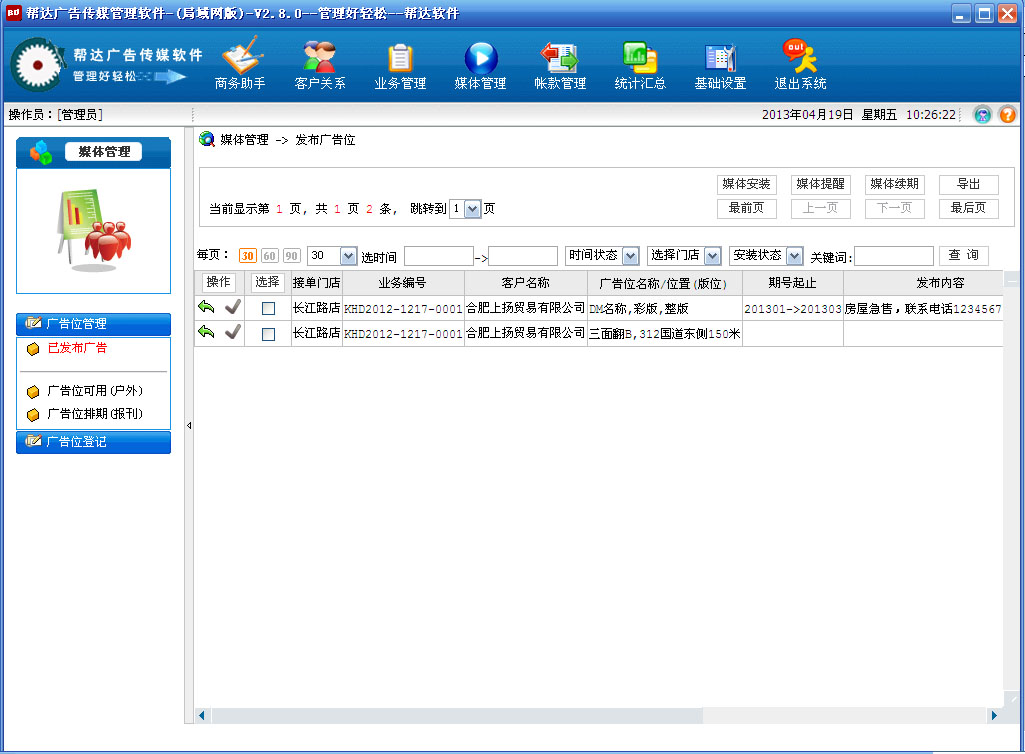Click checkmark icon in 三面翻B row
This screenshot has height=754, width=1025.
(233, 332)
